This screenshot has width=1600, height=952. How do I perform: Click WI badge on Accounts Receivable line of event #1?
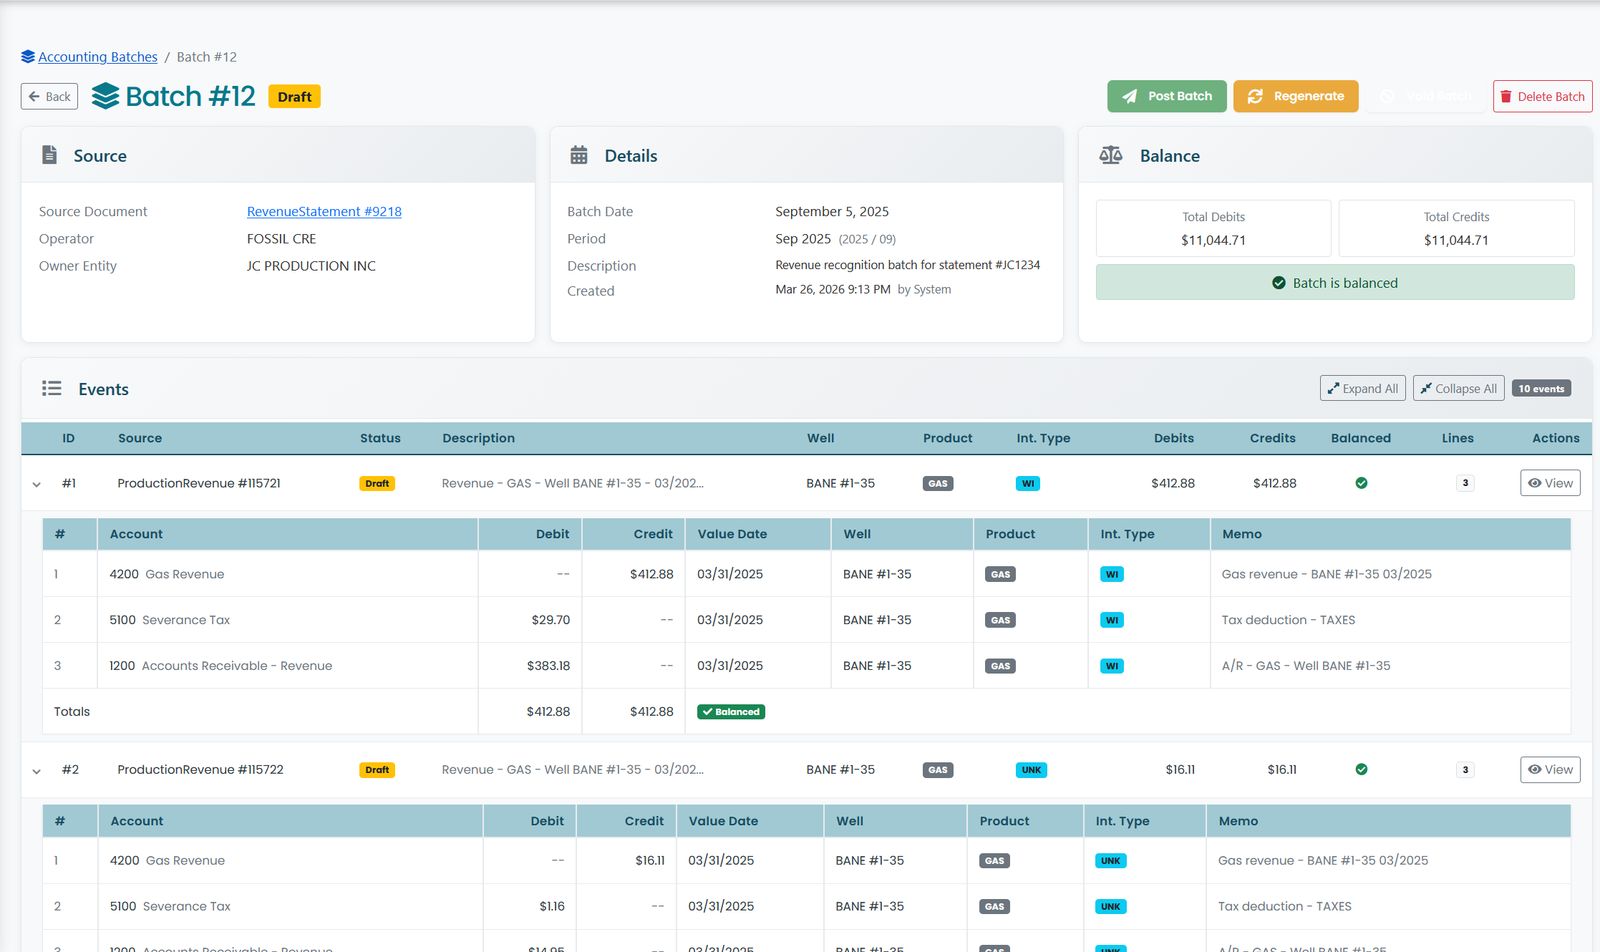click(x=1112, y=666)
